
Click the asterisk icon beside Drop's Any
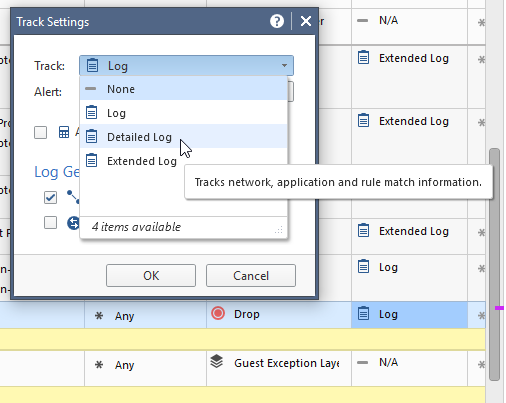click(x=99, y=315)
